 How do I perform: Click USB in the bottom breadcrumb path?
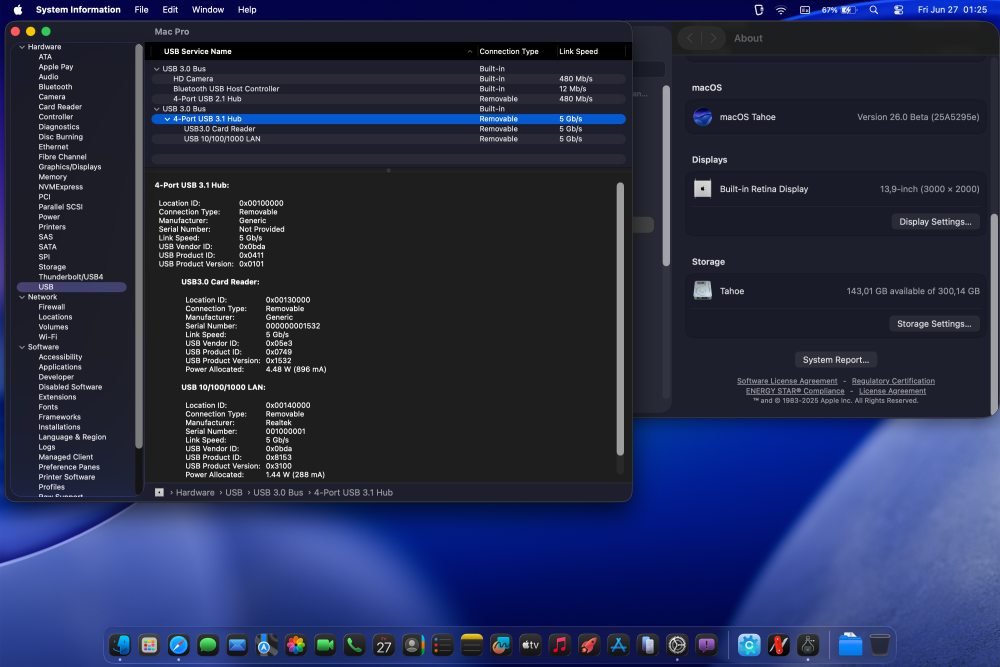[233, 493]
